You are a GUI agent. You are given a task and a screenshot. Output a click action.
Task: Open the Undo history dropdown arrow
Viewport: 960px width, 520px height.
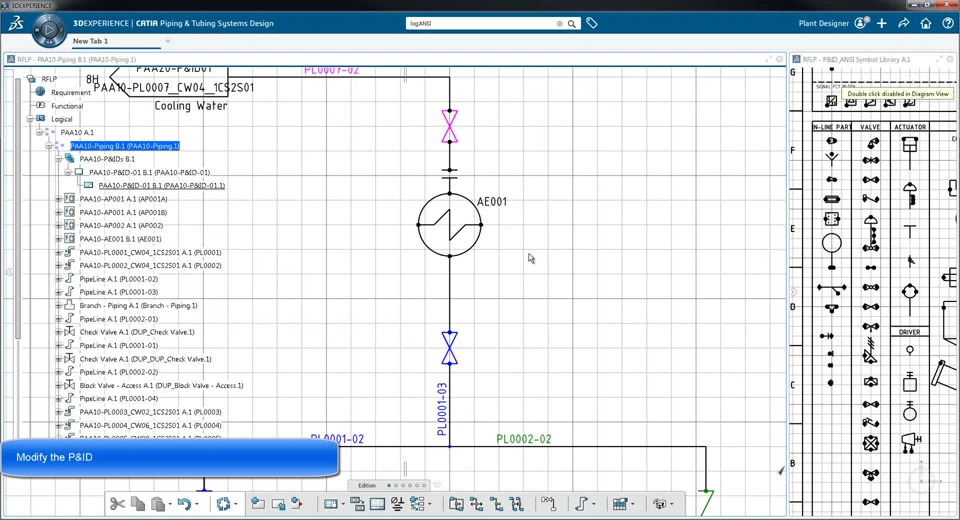197,504
